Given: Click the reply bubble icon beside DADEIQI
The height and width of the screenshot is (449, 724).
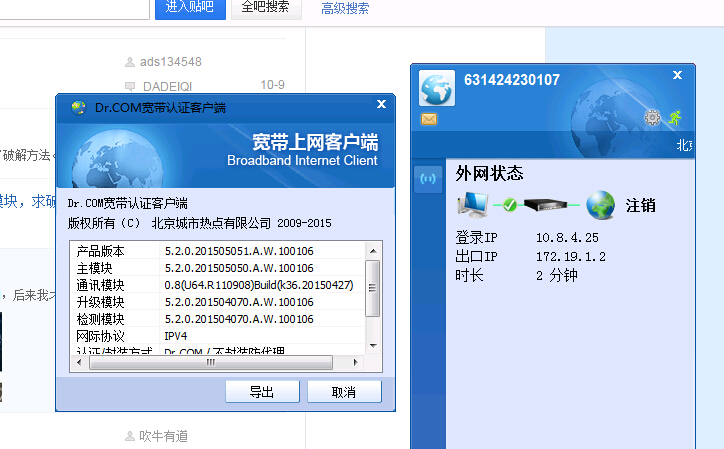Looking at the screenshot, I should 130,86.
